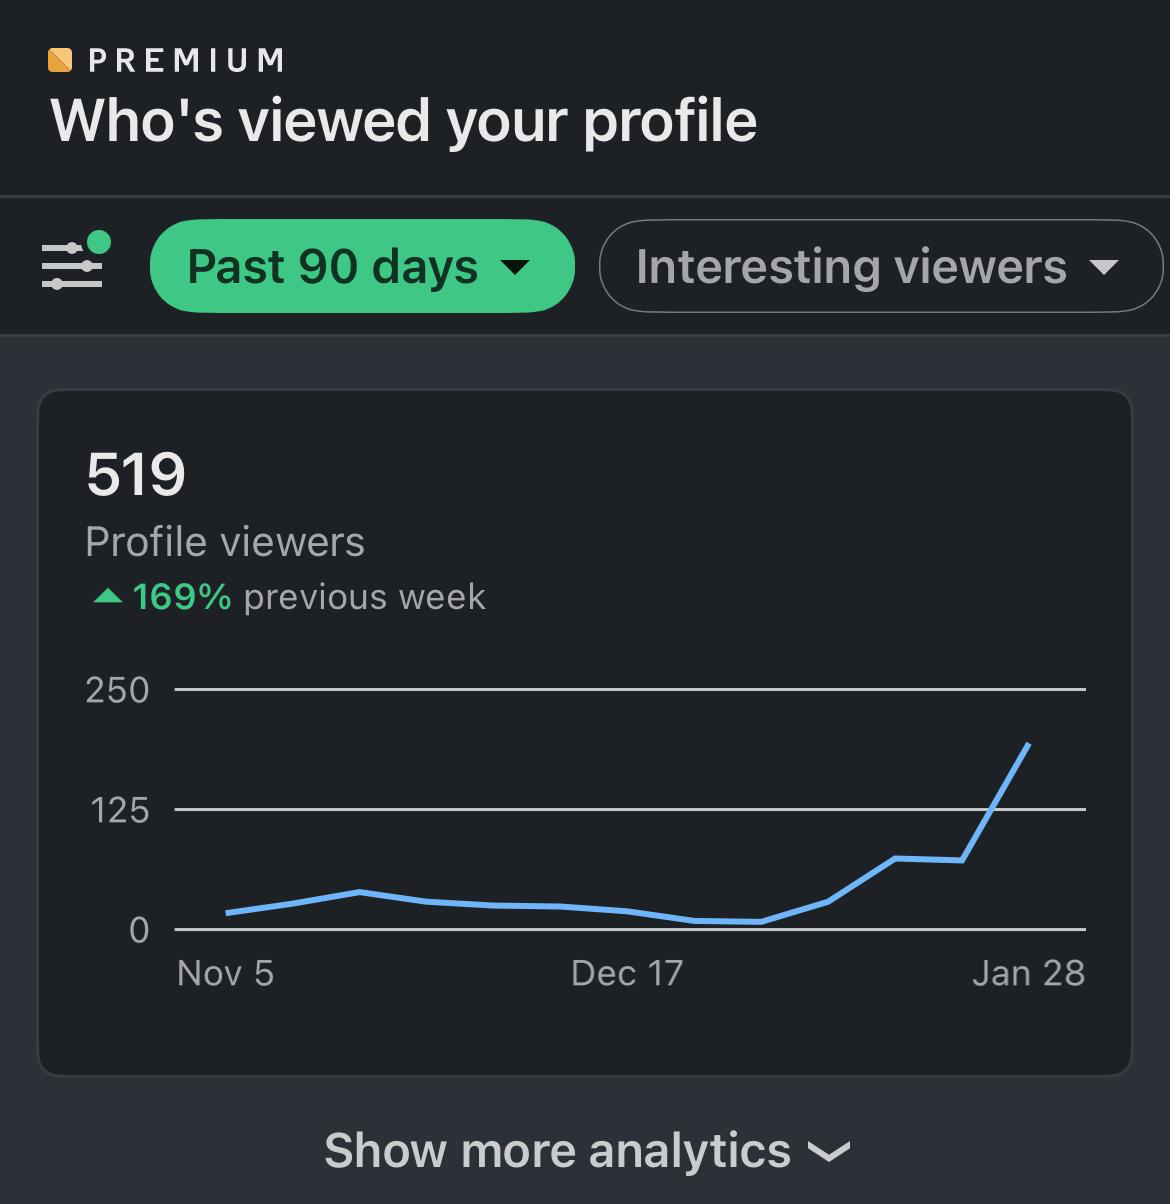Click the Profile viewers label
This screenshot has width=1170, height=1204.
coord(225,542)
